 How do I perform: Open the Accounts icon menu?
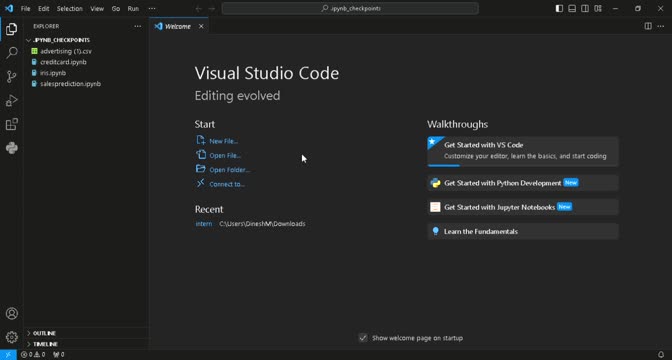coord(12,313)
